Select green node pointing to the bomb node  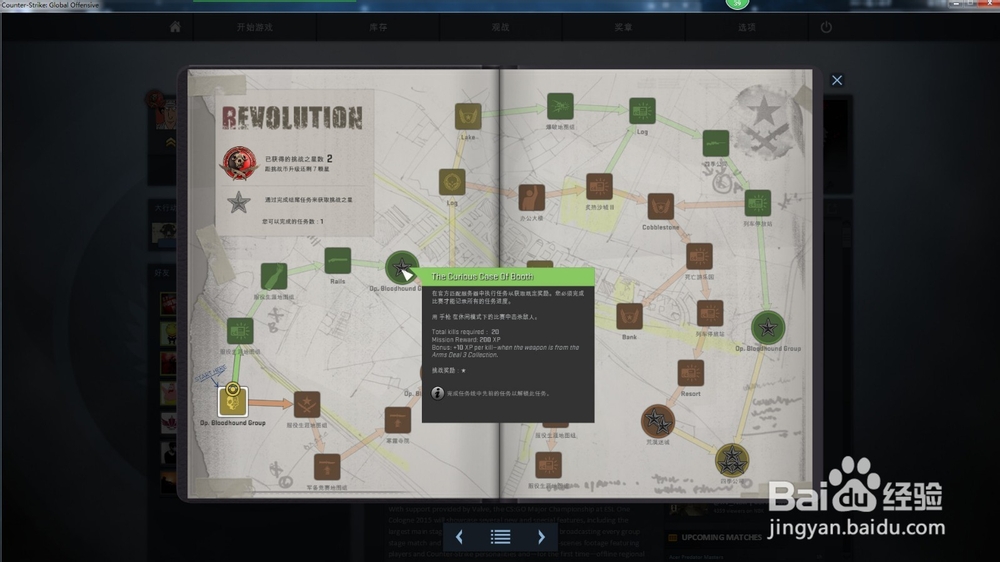click(x=240, y=331)
